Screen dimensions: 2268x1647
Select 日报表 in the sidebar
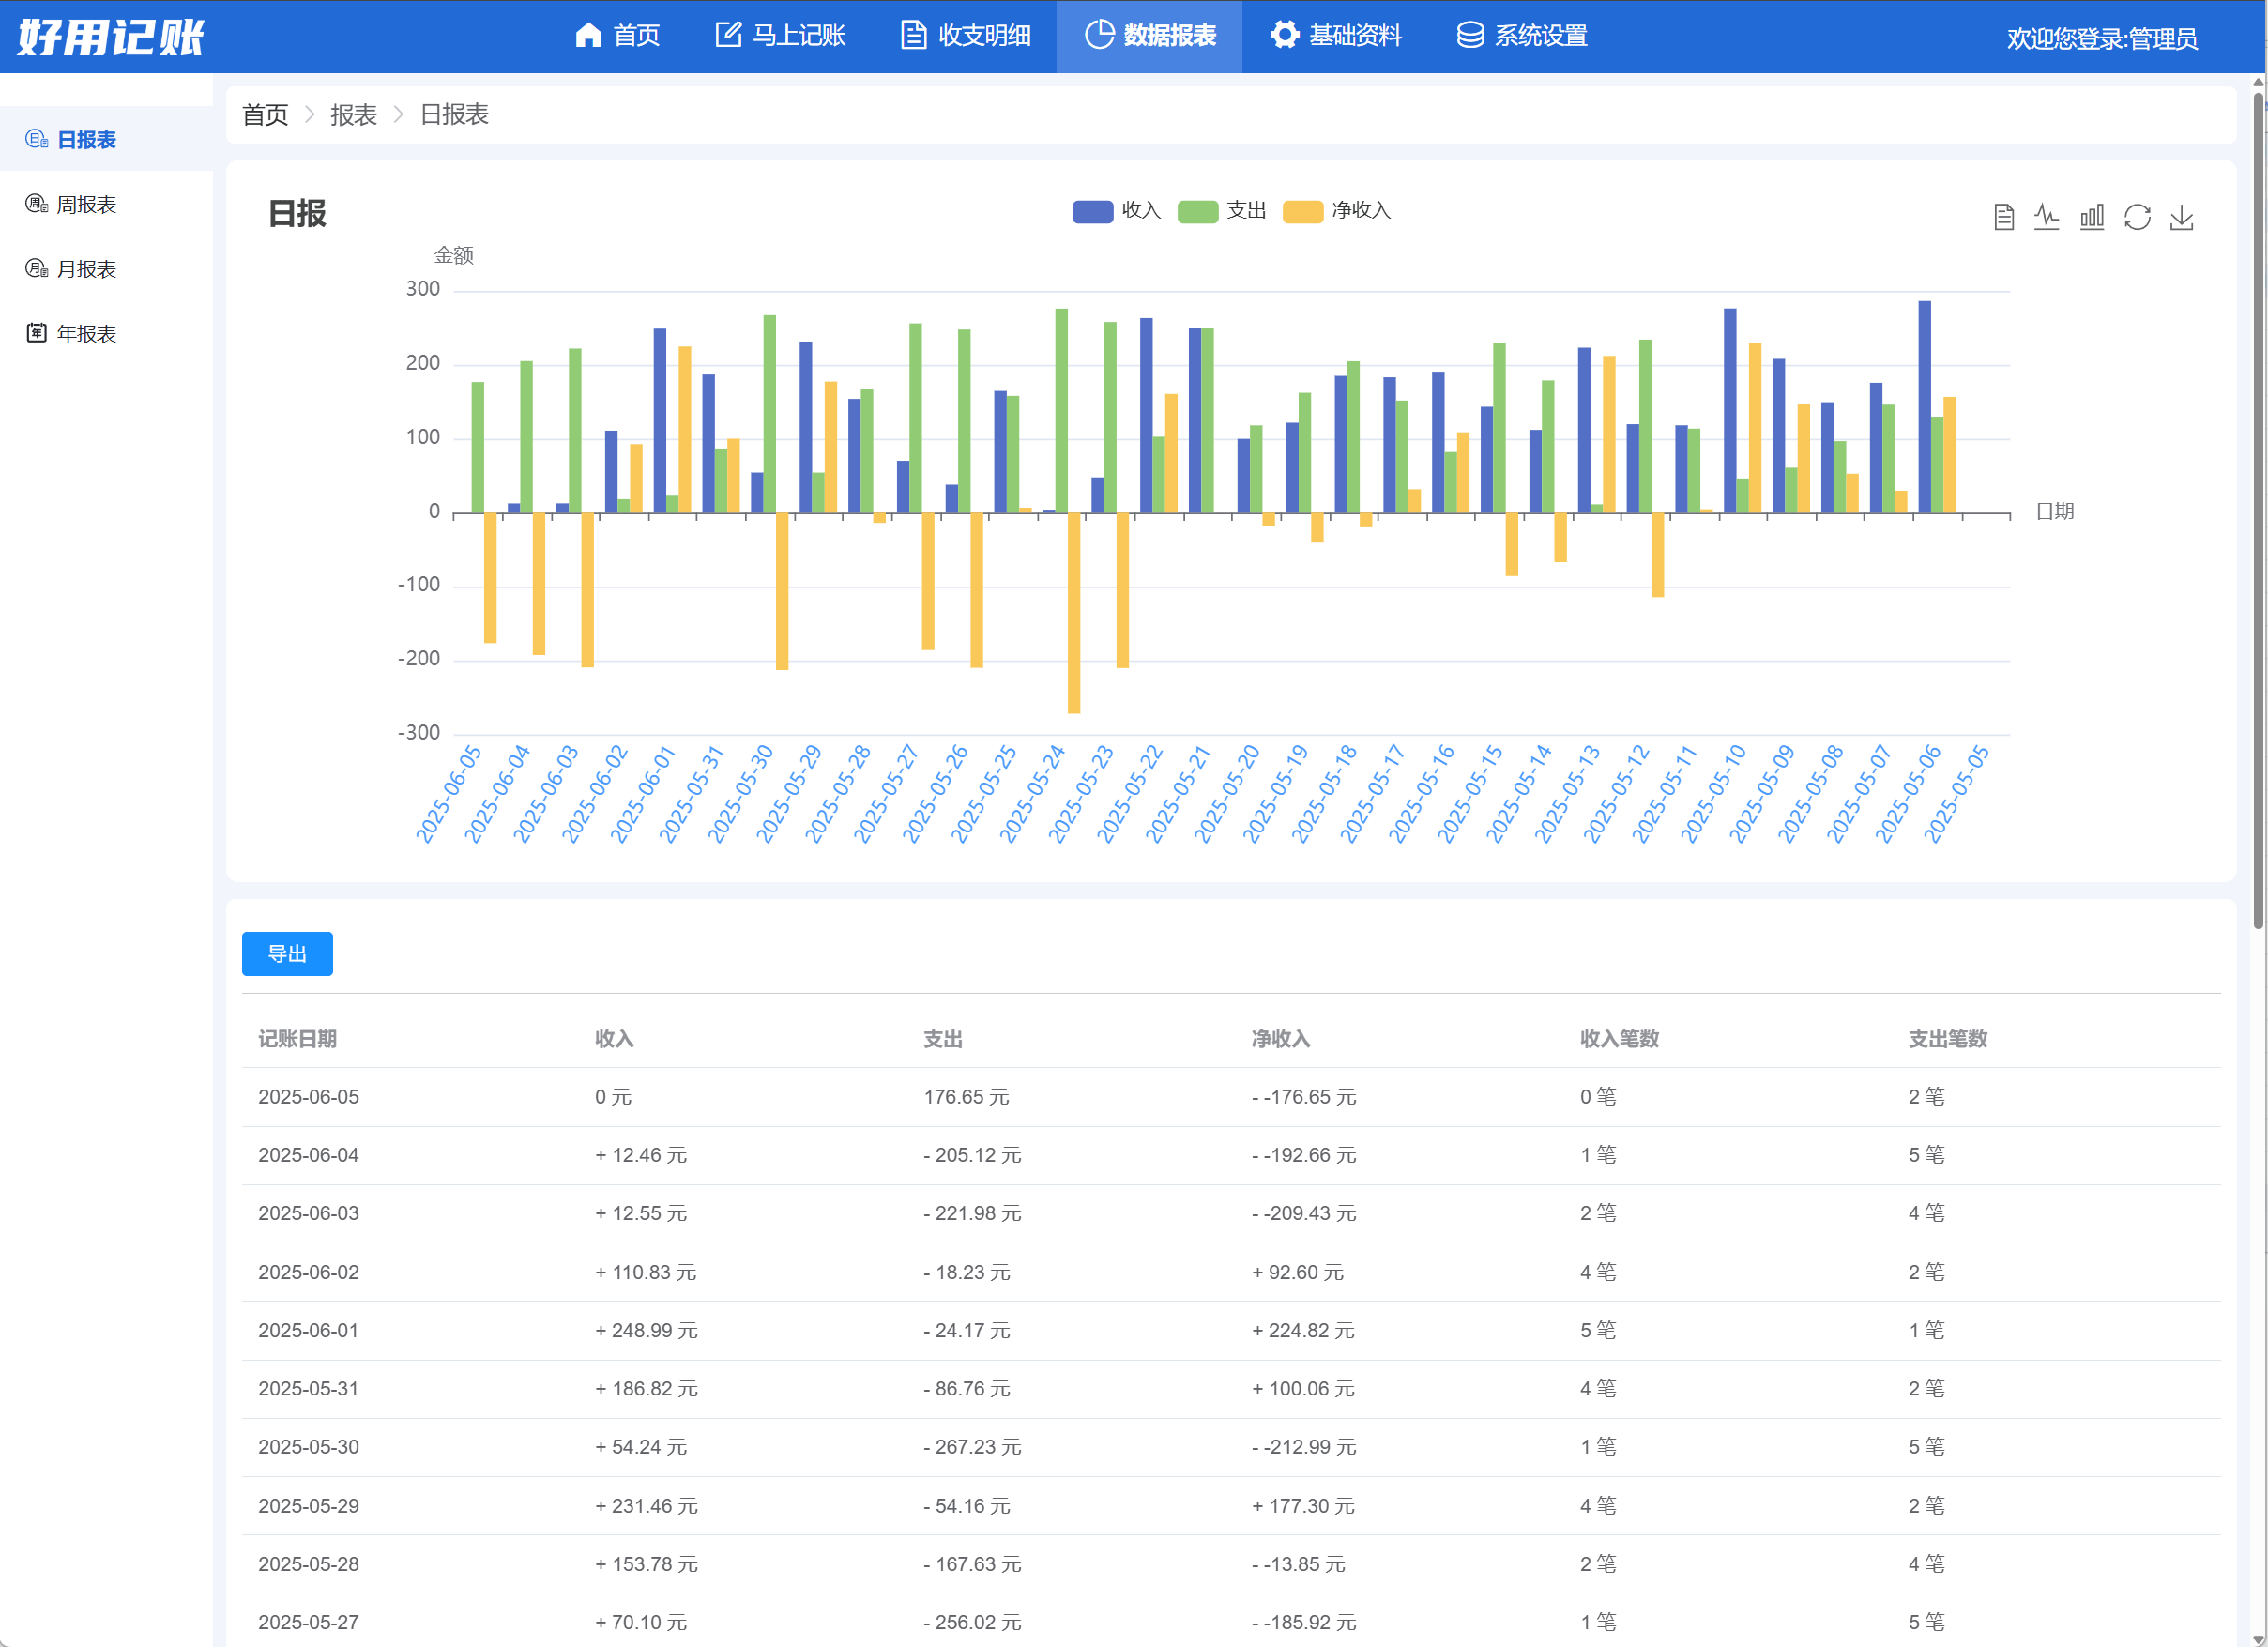pos(106,139)
